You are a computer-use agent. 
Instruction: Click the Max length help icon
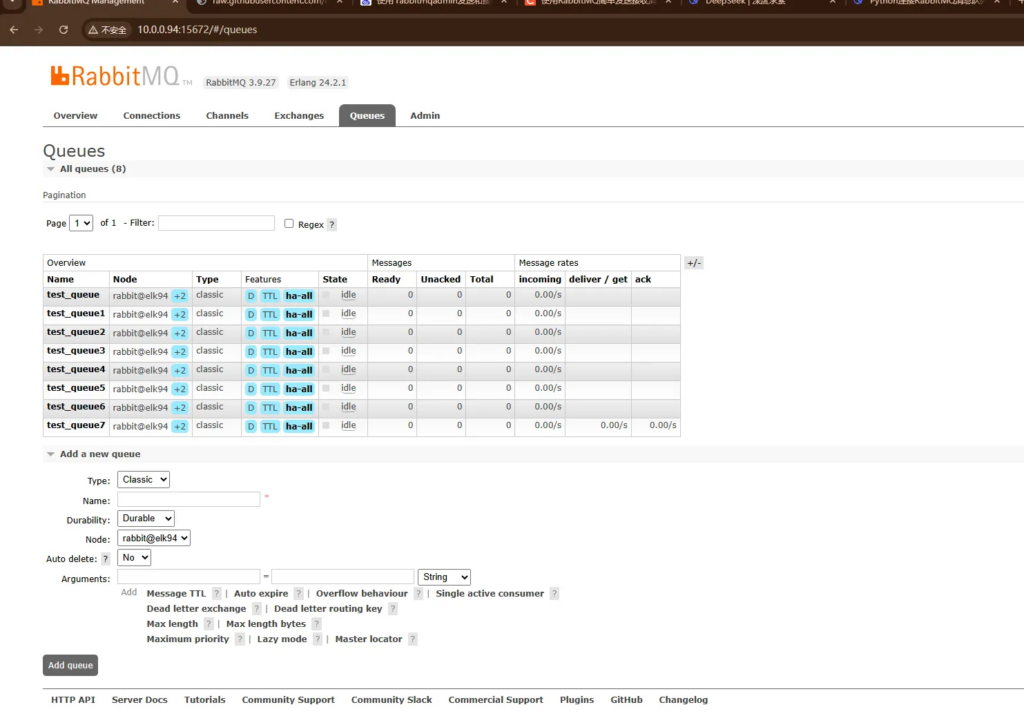(x=208, y=625)
